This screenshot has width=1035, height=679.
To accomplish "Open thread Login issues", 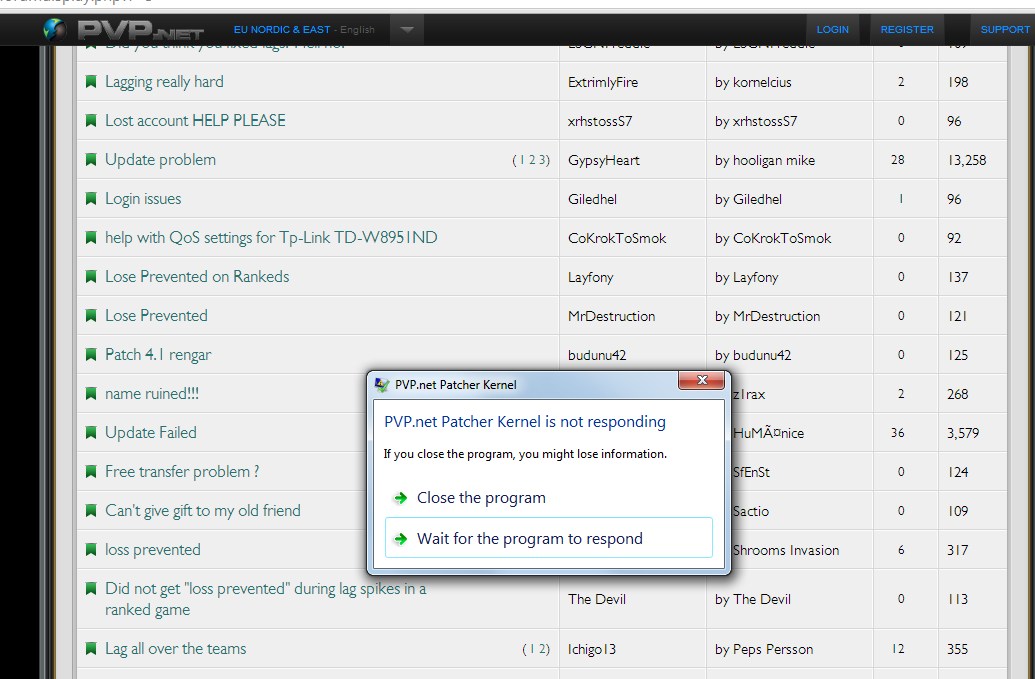I will 143,199.
